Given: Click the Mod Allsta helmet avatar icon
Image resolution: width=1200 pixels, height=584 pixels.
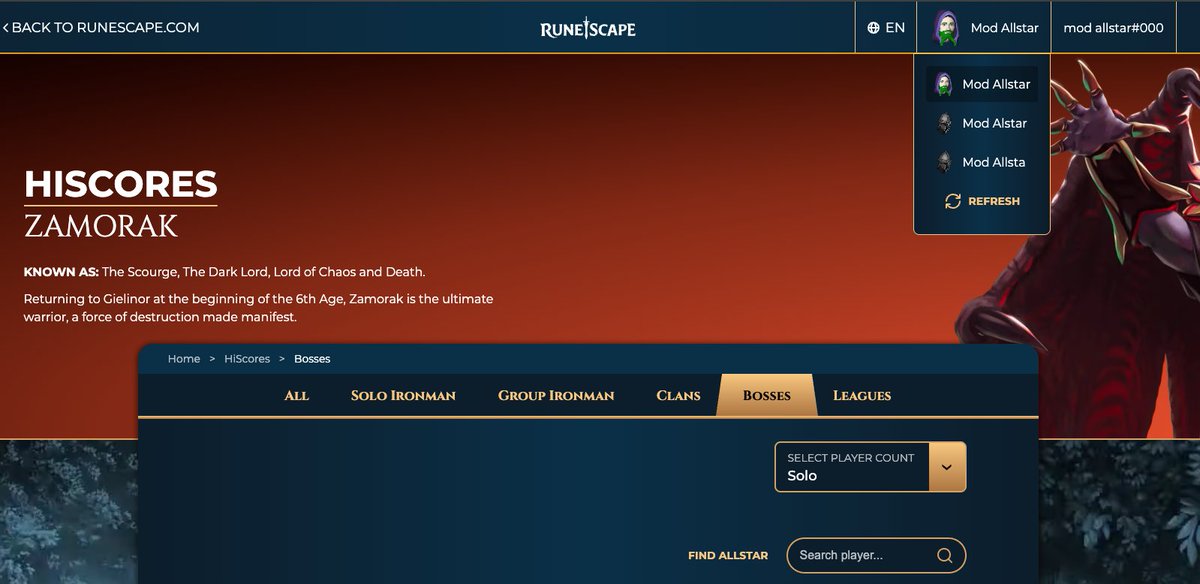Looking at the screenshot, I should point(943,162).
